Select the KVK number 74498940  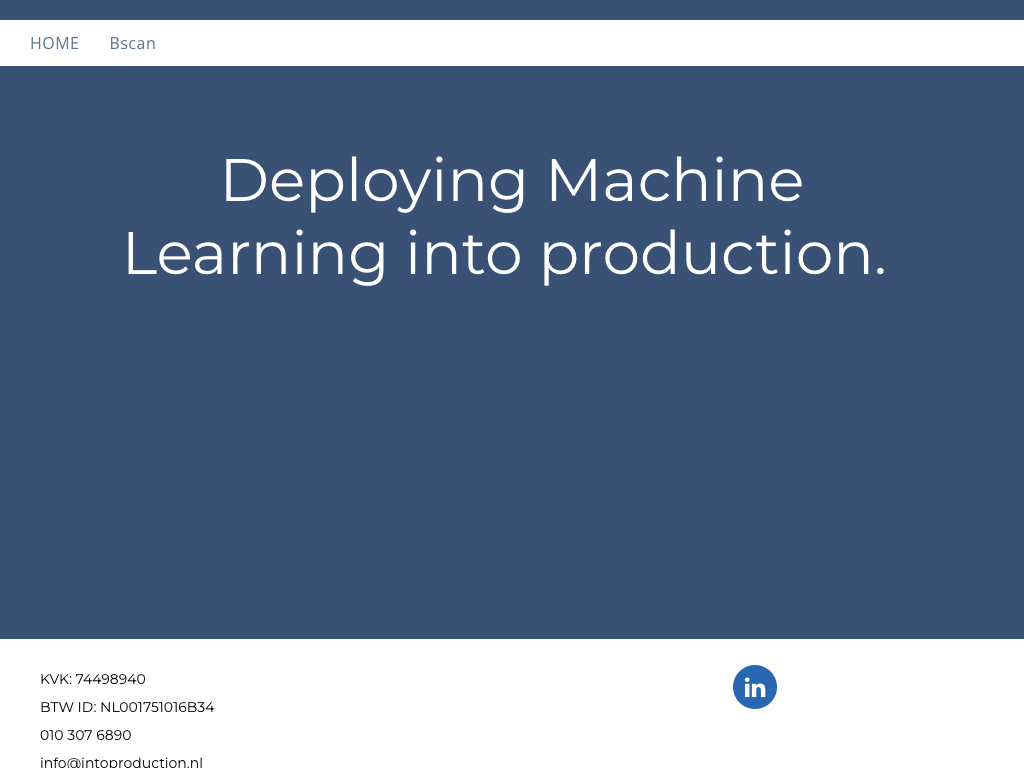click(x=111, y=679)
